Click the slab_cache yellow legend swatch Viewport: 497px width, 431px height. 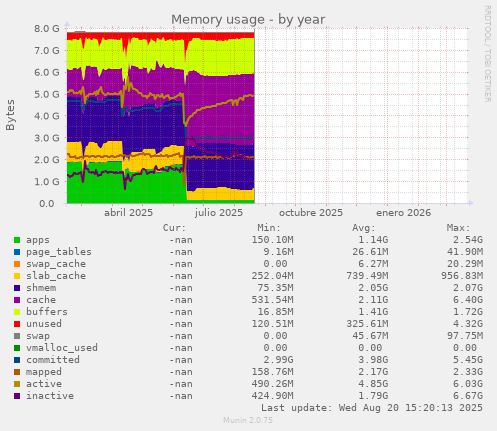coord(17,276)
